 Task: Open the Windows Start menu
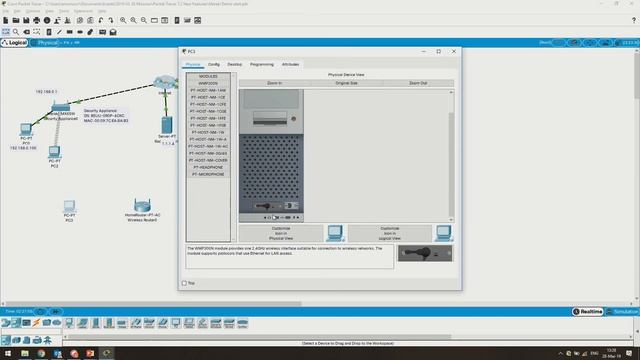[x=8, y=353]
